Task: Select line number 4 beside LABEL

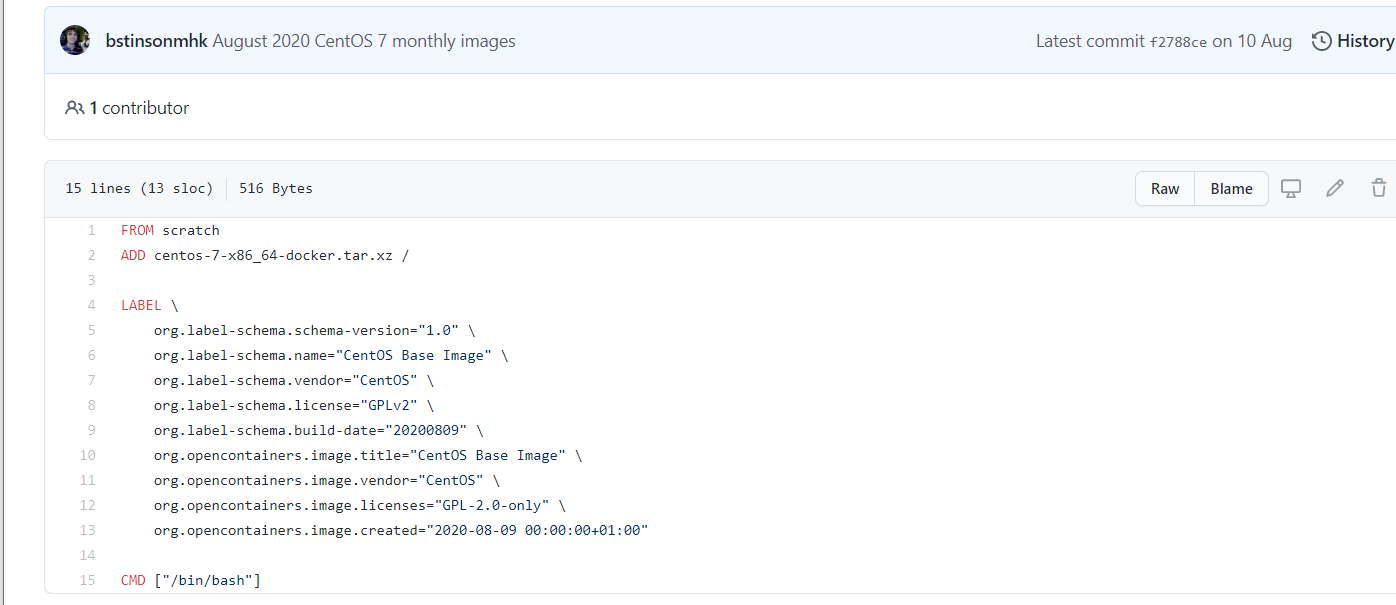Action: 91,305
